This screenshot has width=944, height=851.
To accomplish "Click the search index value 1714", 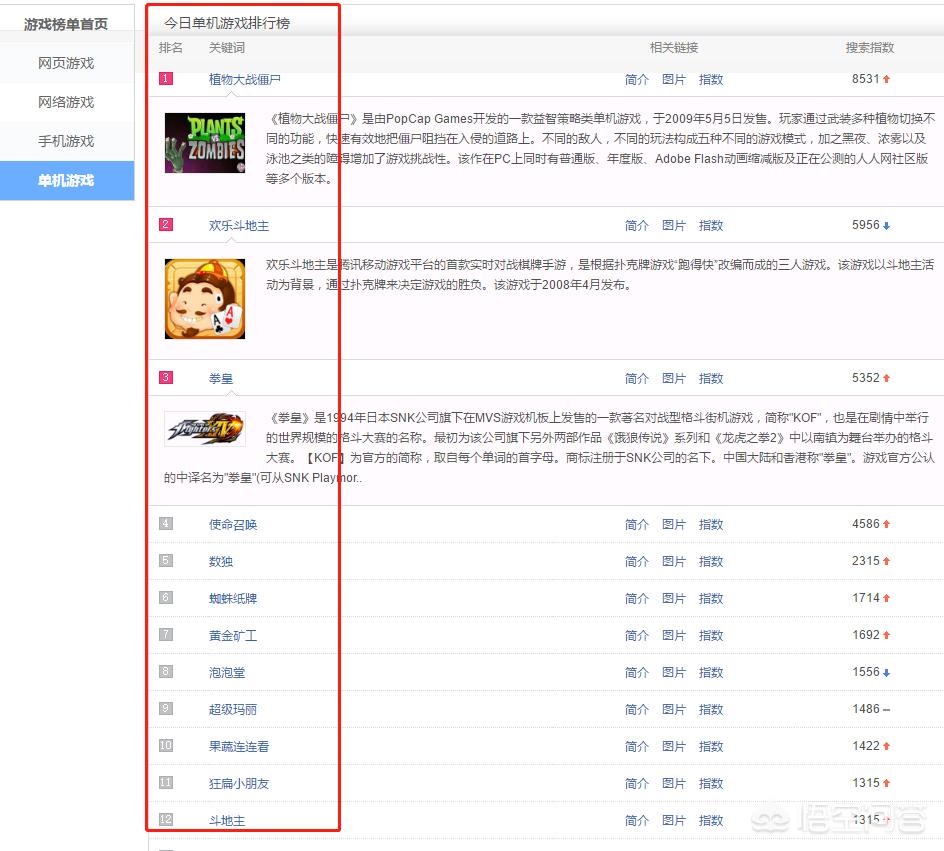I will (866, 598).
